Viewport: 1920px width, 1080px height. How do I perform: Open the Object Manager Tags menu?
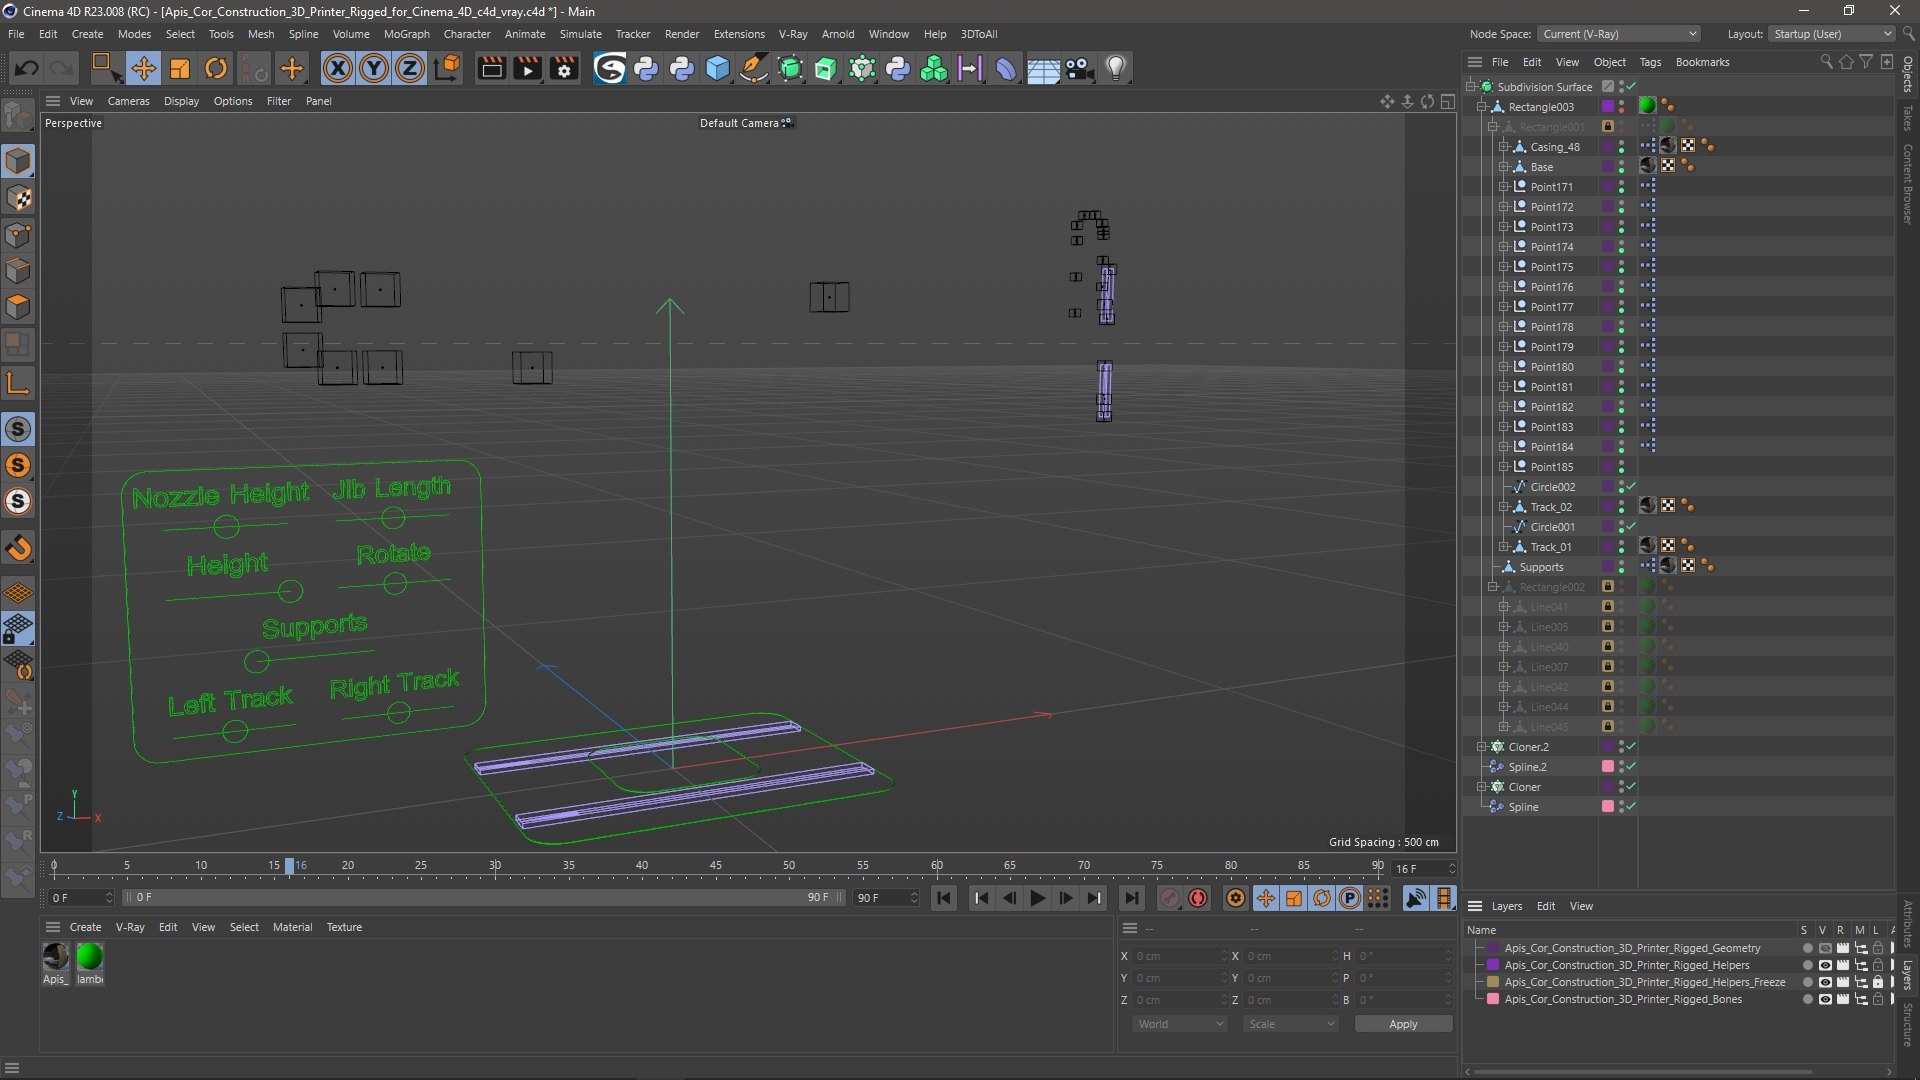coord(1650,62)
